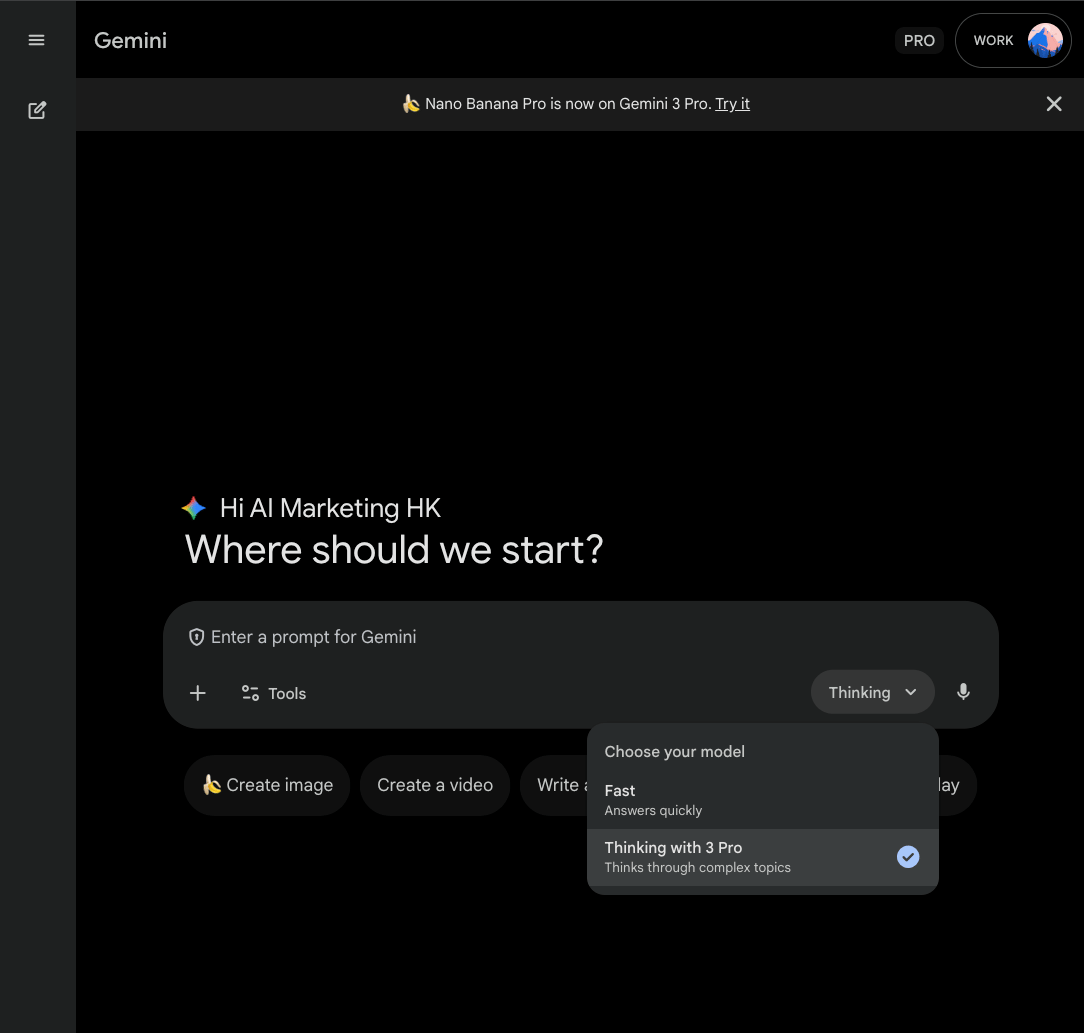Select the Thinking with 3 Pro option

click(763, 857)
